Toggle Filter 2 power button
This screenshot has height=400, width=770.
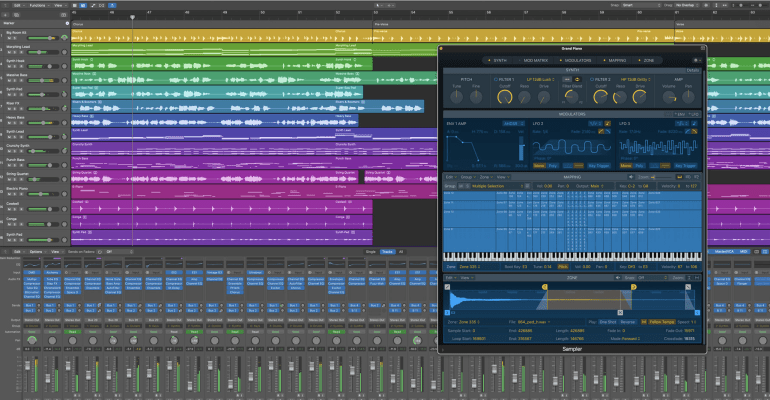pyautogui.click(x=592, y=79)
